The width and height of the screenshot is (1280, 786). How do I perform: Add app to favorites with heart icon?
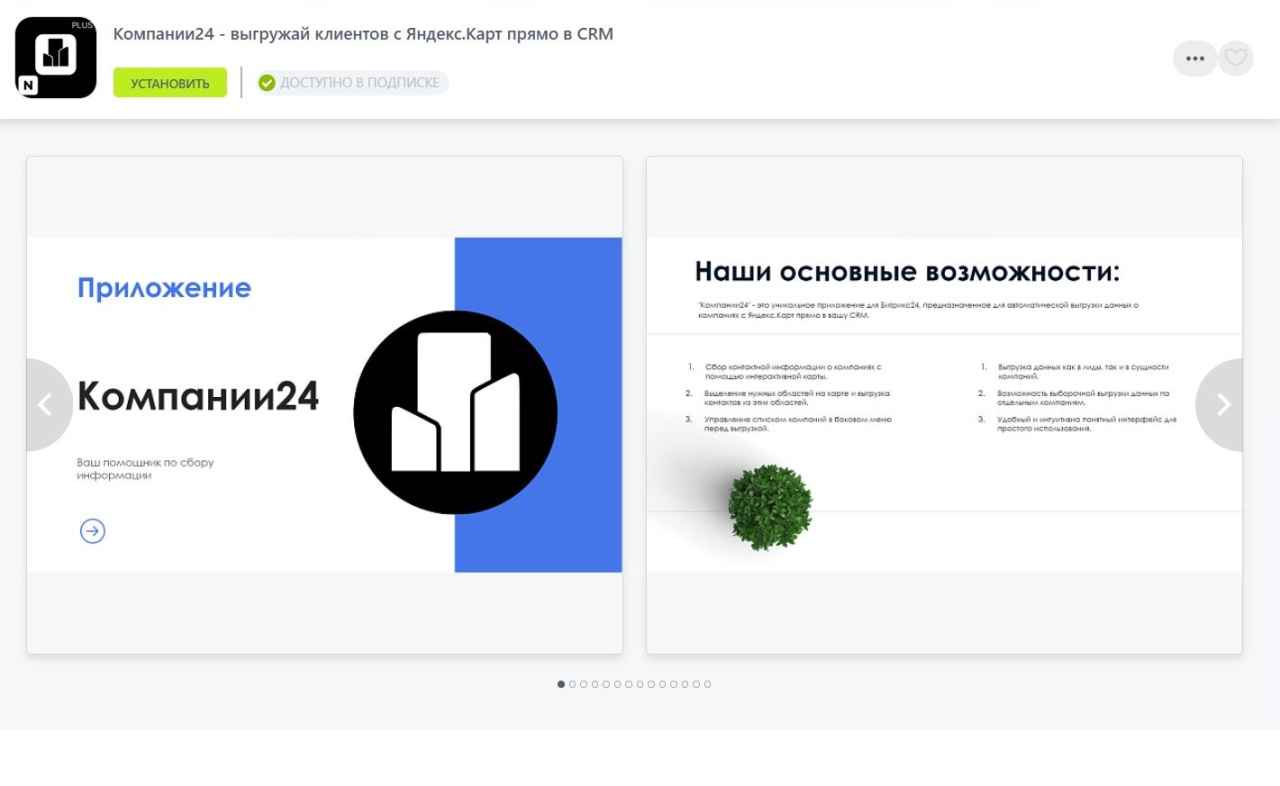tap(1236, 58)
